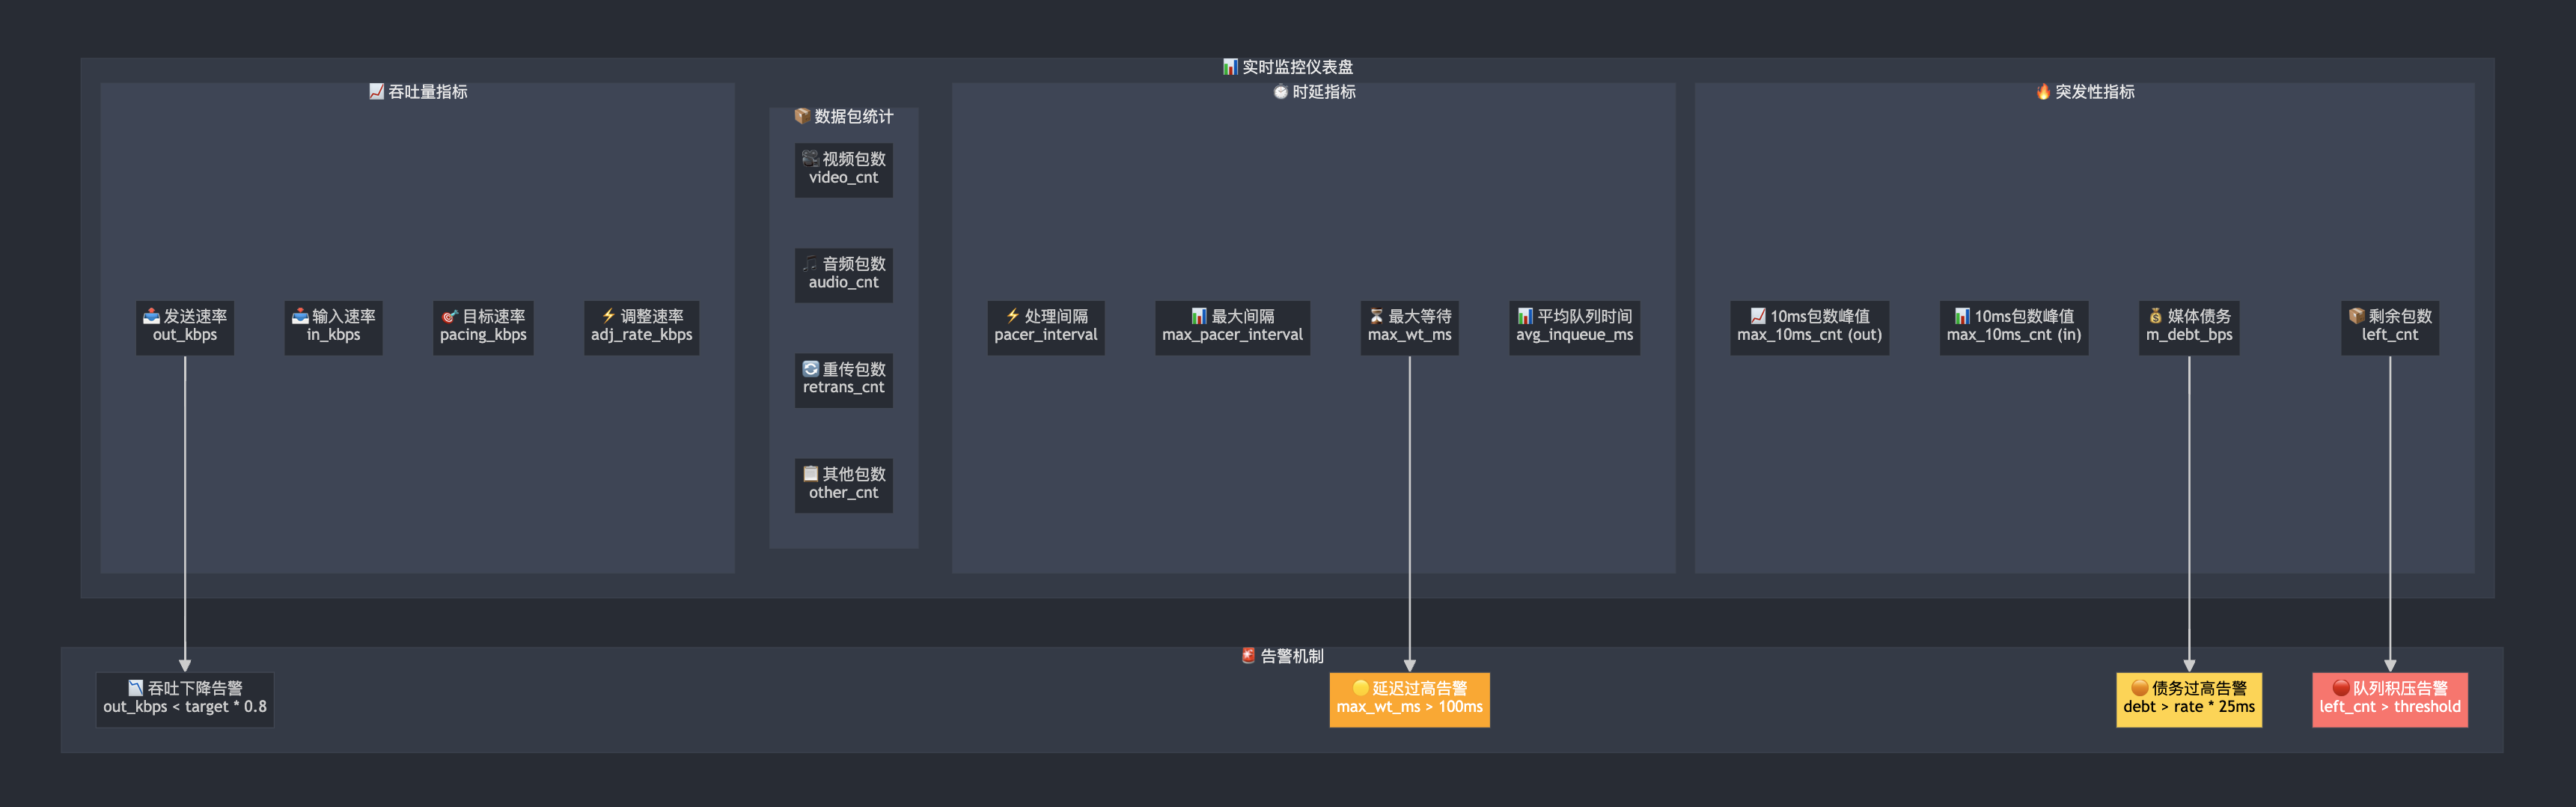The height and width of the screenshot is (807, 2576).
Task: Click the trend icon in max_10ms_cnt (out)
Action: pos(1758,316)
